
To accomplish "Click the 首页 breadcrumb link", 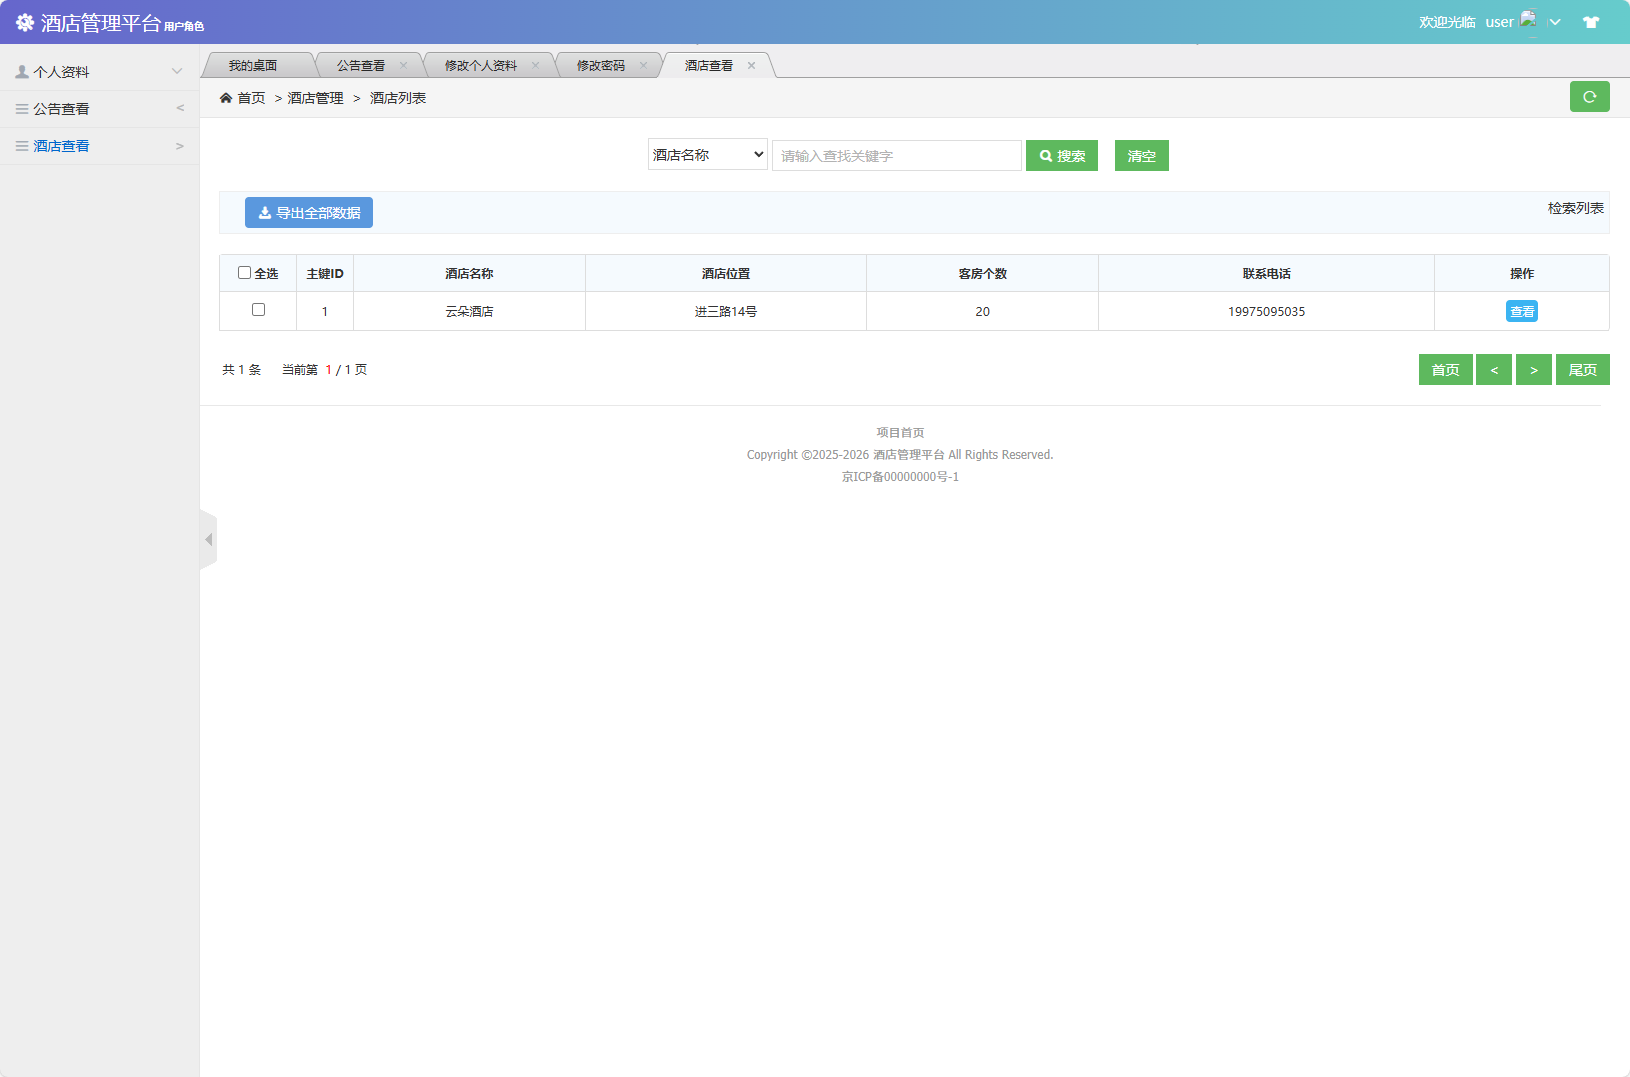I will point(251,98).
